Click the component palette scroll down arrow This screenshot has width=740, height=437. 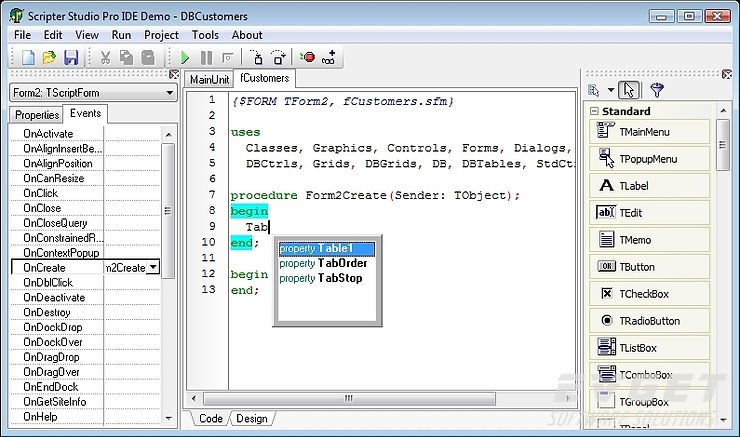723,419
